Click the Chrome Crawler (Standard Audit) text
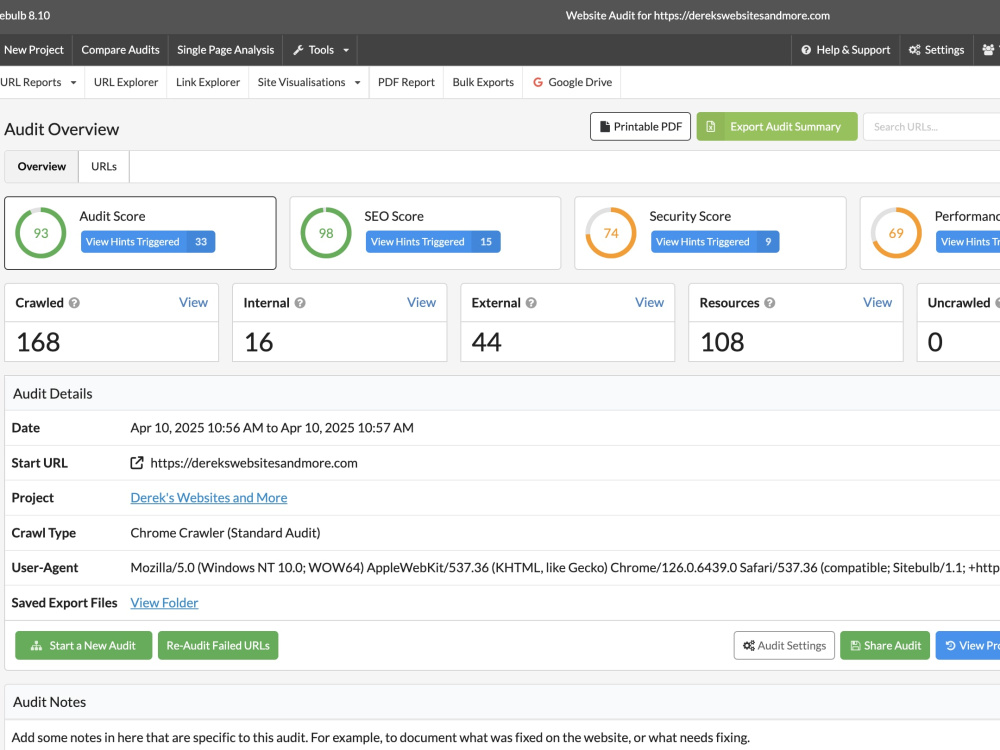The image size is (1000, 750). pos(225,533)
